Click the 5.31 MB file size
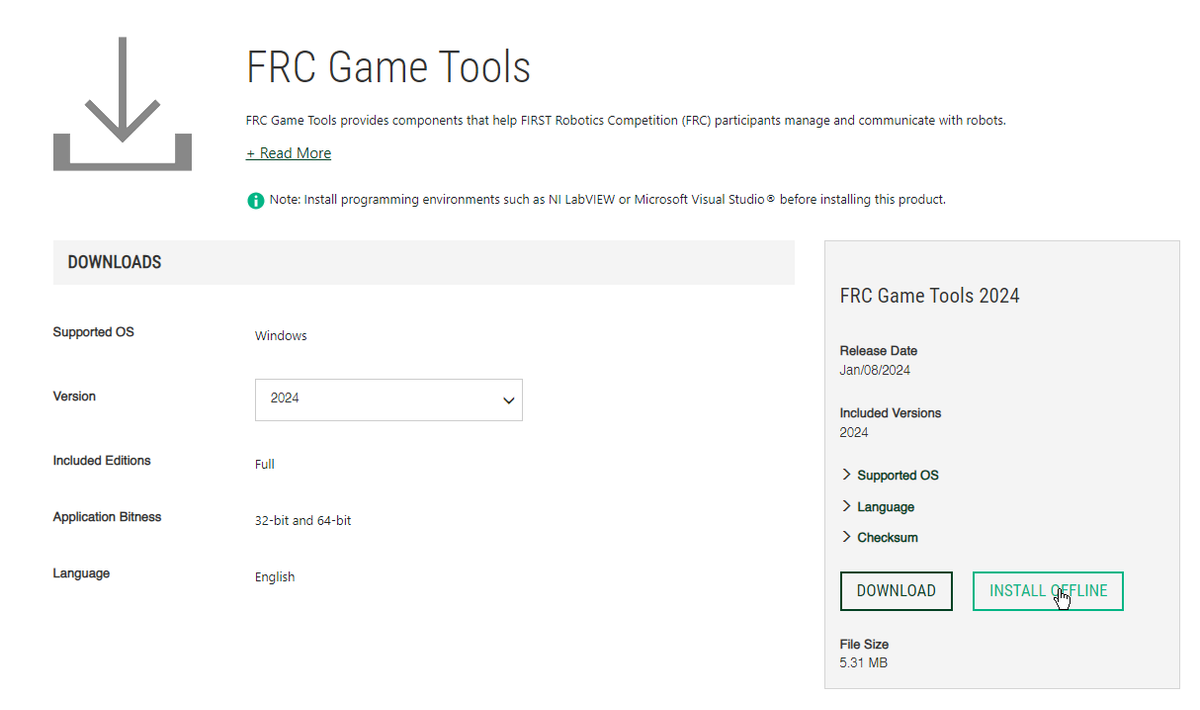The image size is (1200, 710). point(863,663)
